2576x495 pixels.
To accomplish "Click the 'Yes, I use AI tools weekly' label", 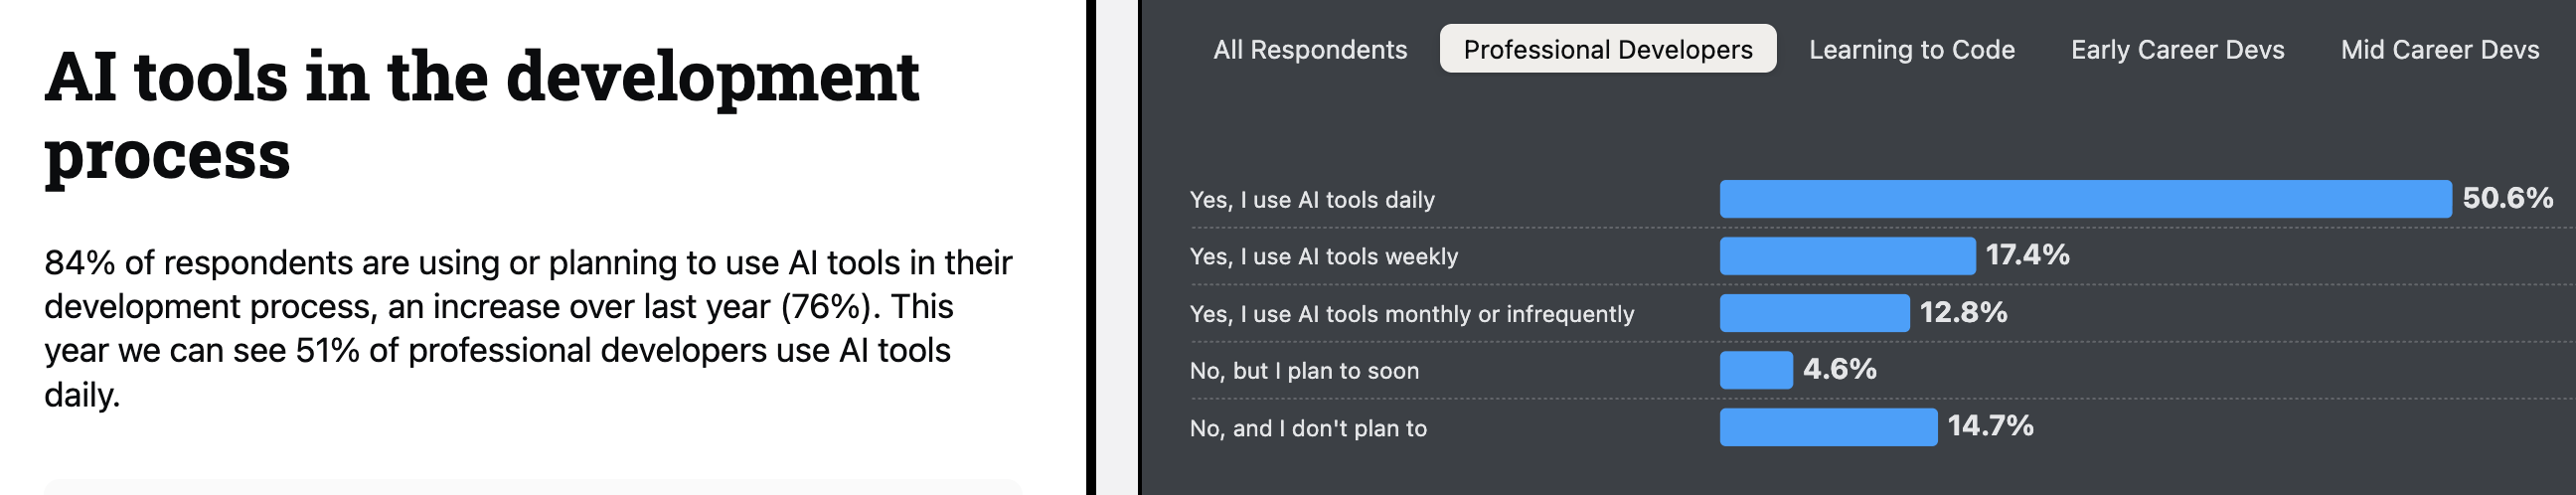I will pyautogui.click(x=1323, y=257).
